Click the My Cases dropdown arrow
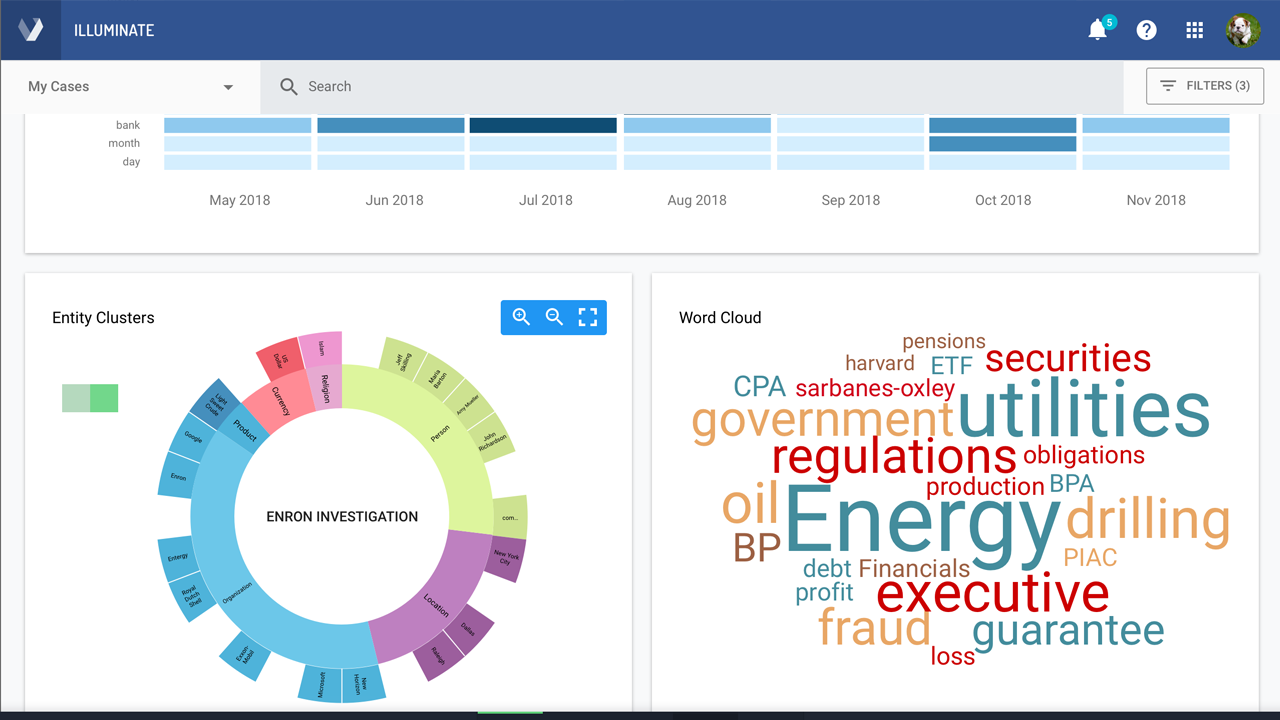Image resolution: width=1280 pixels, height=720 pixels. click(228, 87)
